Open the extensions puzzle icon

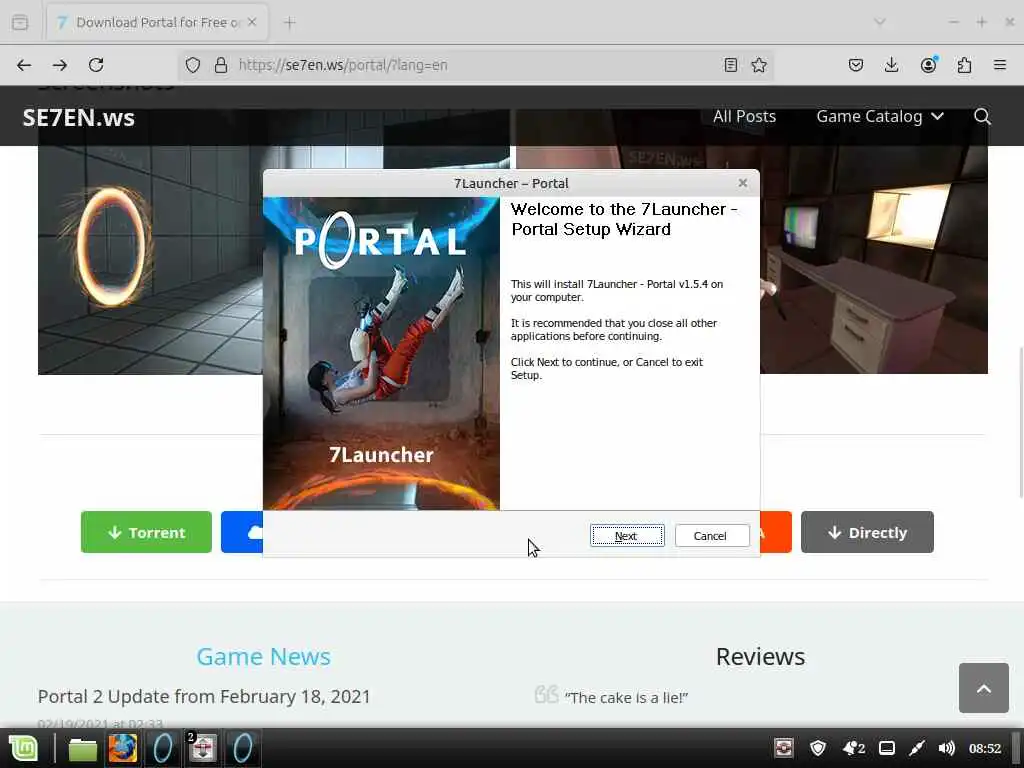[x=964, y=65]
